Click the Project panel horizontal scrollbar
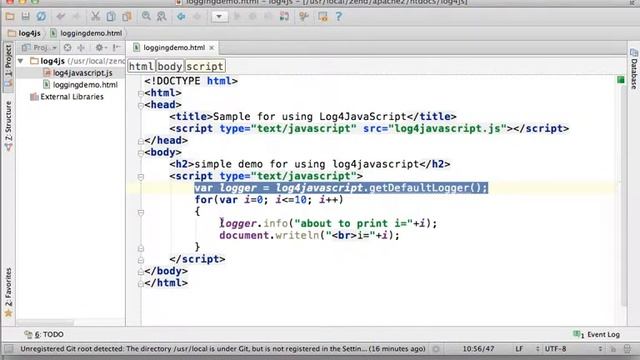This screenshot has height=360, width=640. coord(45,322)
